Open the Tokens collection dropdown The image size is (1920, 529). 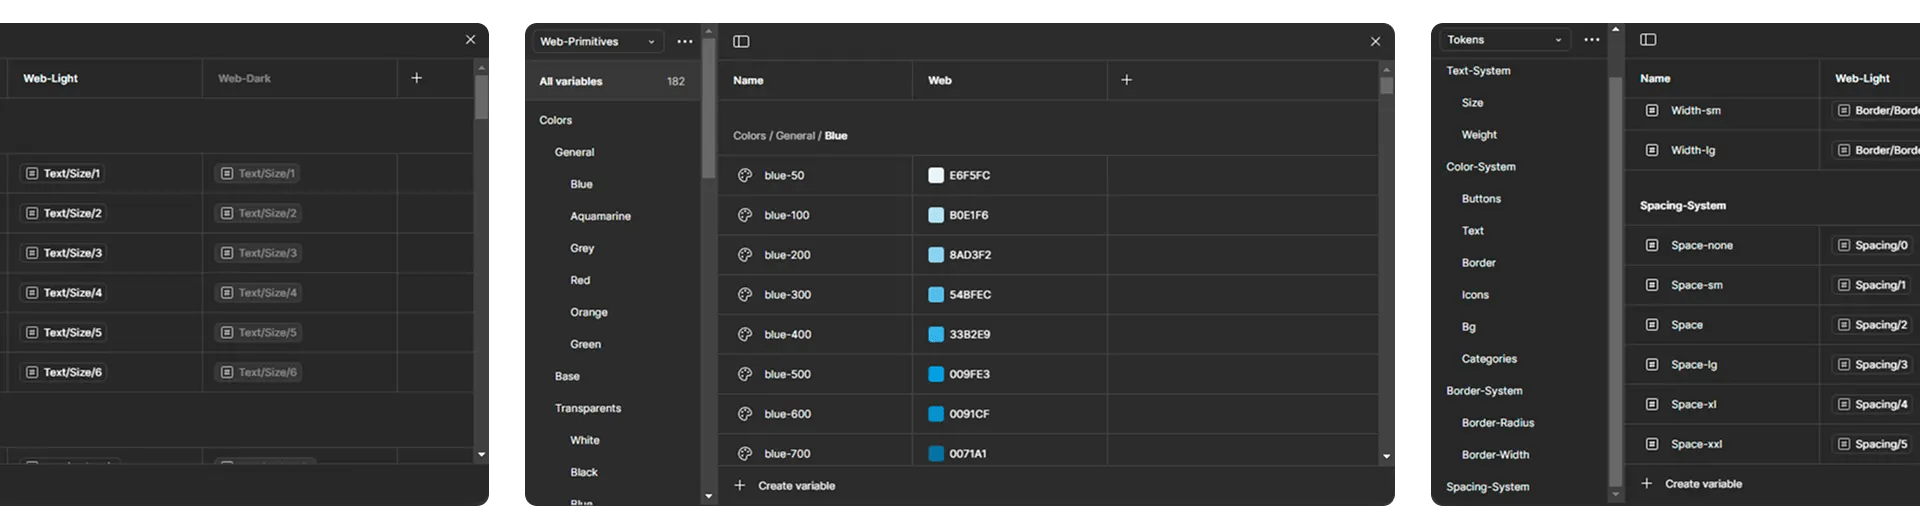[x=1504, y=39]
